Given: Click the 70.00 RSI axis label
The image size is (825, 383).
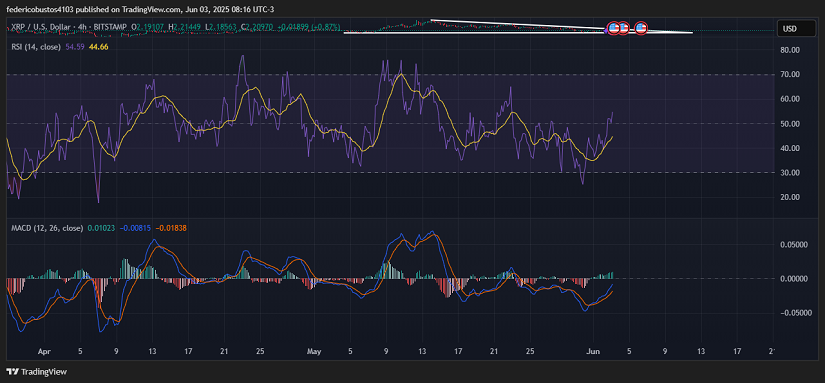Looking at the screenshot, I should (x=791, y=75).
